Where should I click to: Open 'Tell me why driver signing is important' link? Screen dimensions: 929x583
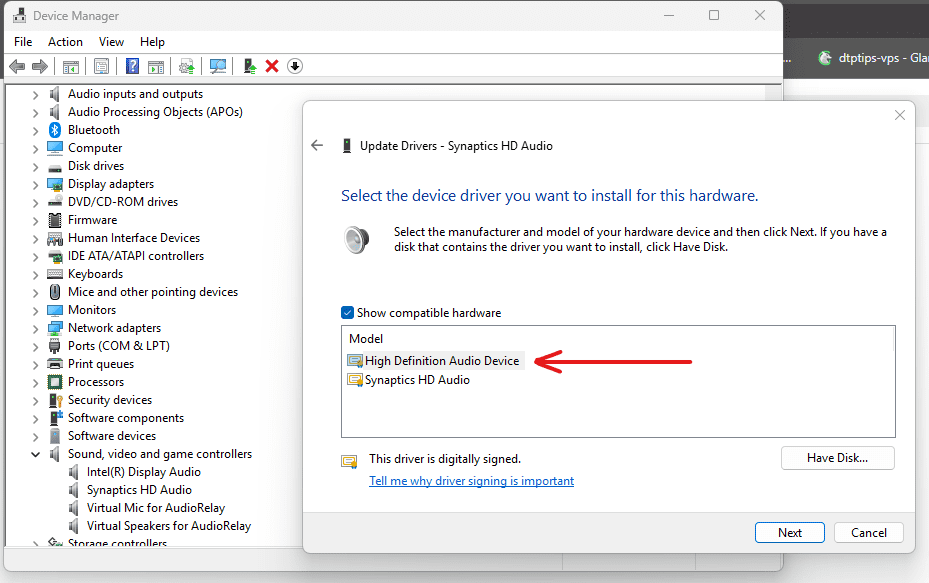pyautogui.click(x=471, y=481)
